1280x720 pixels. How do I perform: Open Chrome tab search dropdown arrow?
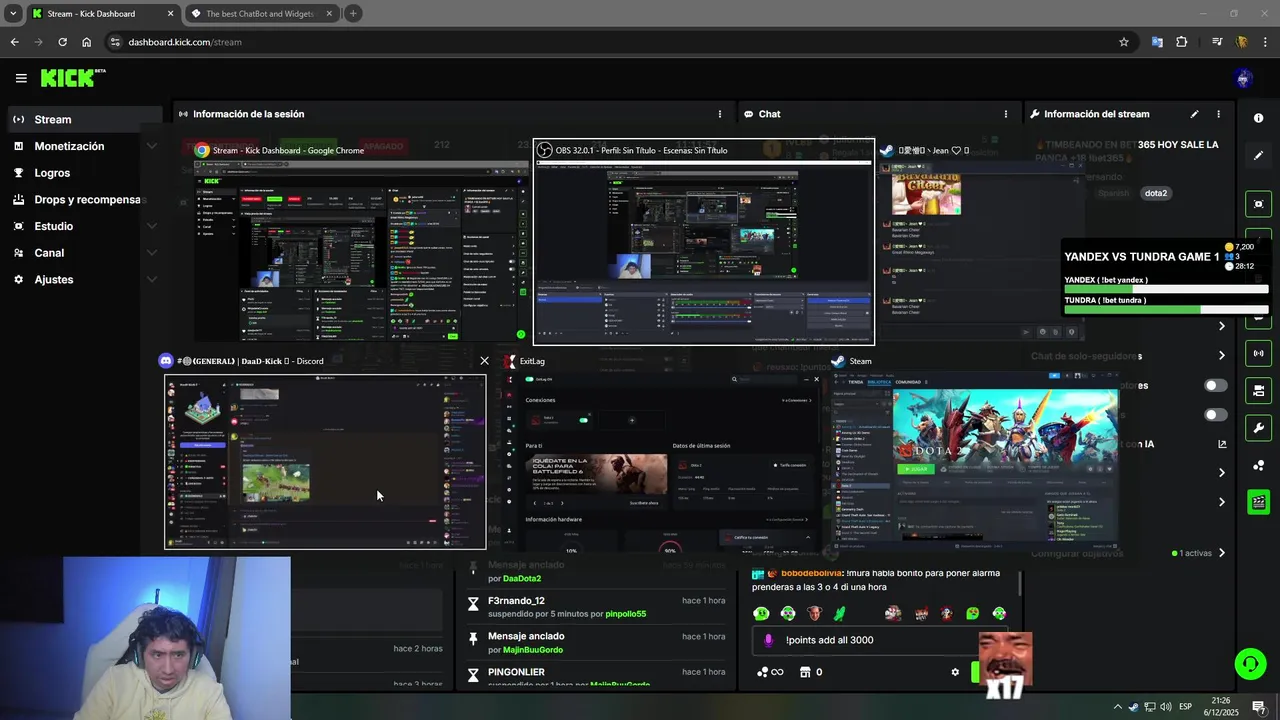pyautogui.click(x=13, y=13)
